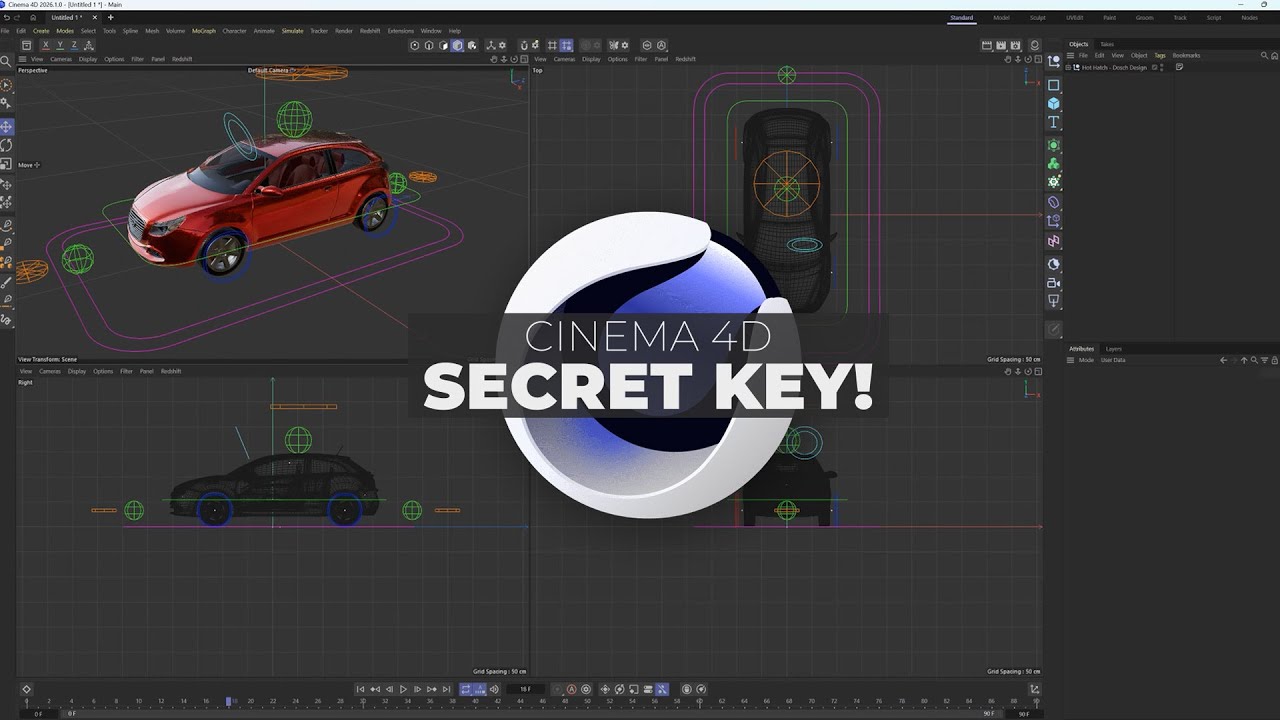Open the Attributes Mode dropdown
Image resolution: width=1280 pixels, height=720 pixels.
1085,360
